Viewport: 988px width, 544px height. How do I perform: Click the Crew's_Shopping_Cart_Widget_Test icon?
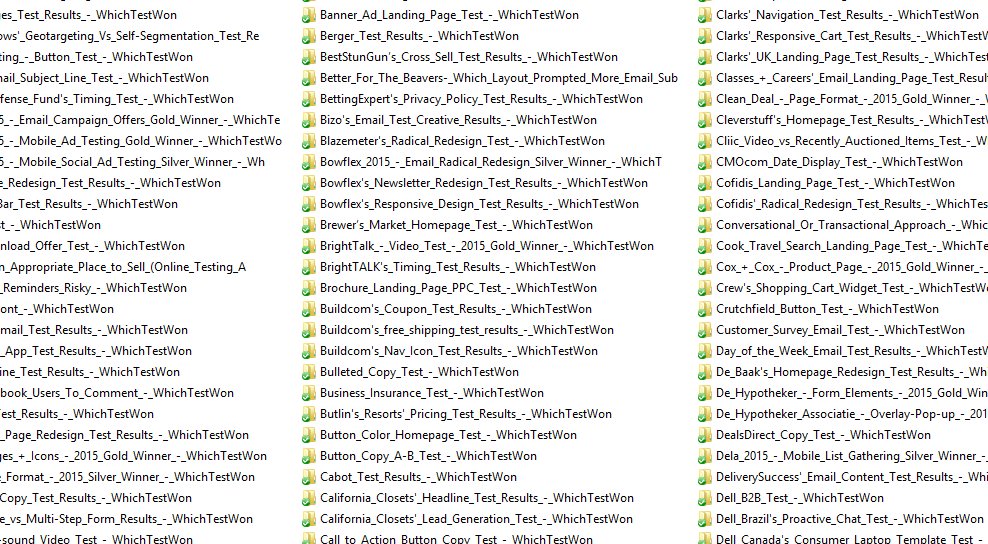(x=704, y=288)
